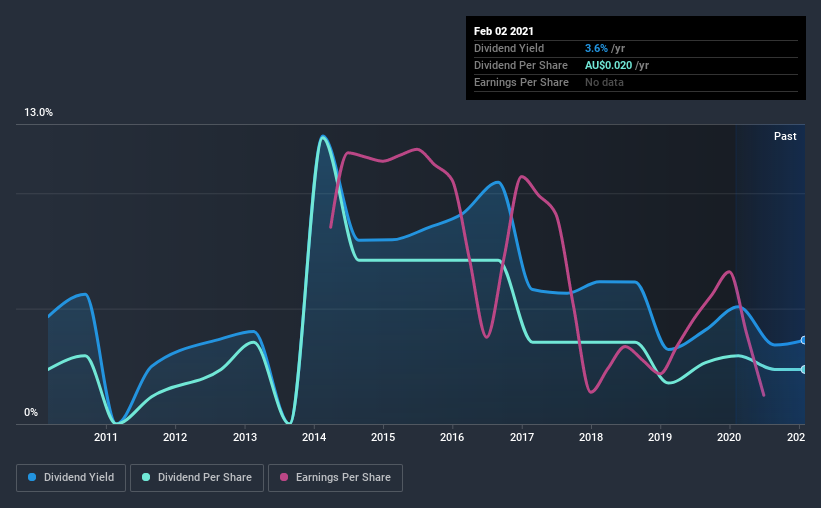Click the blue Dividend Yield legend dot

[x=32, y=477]
